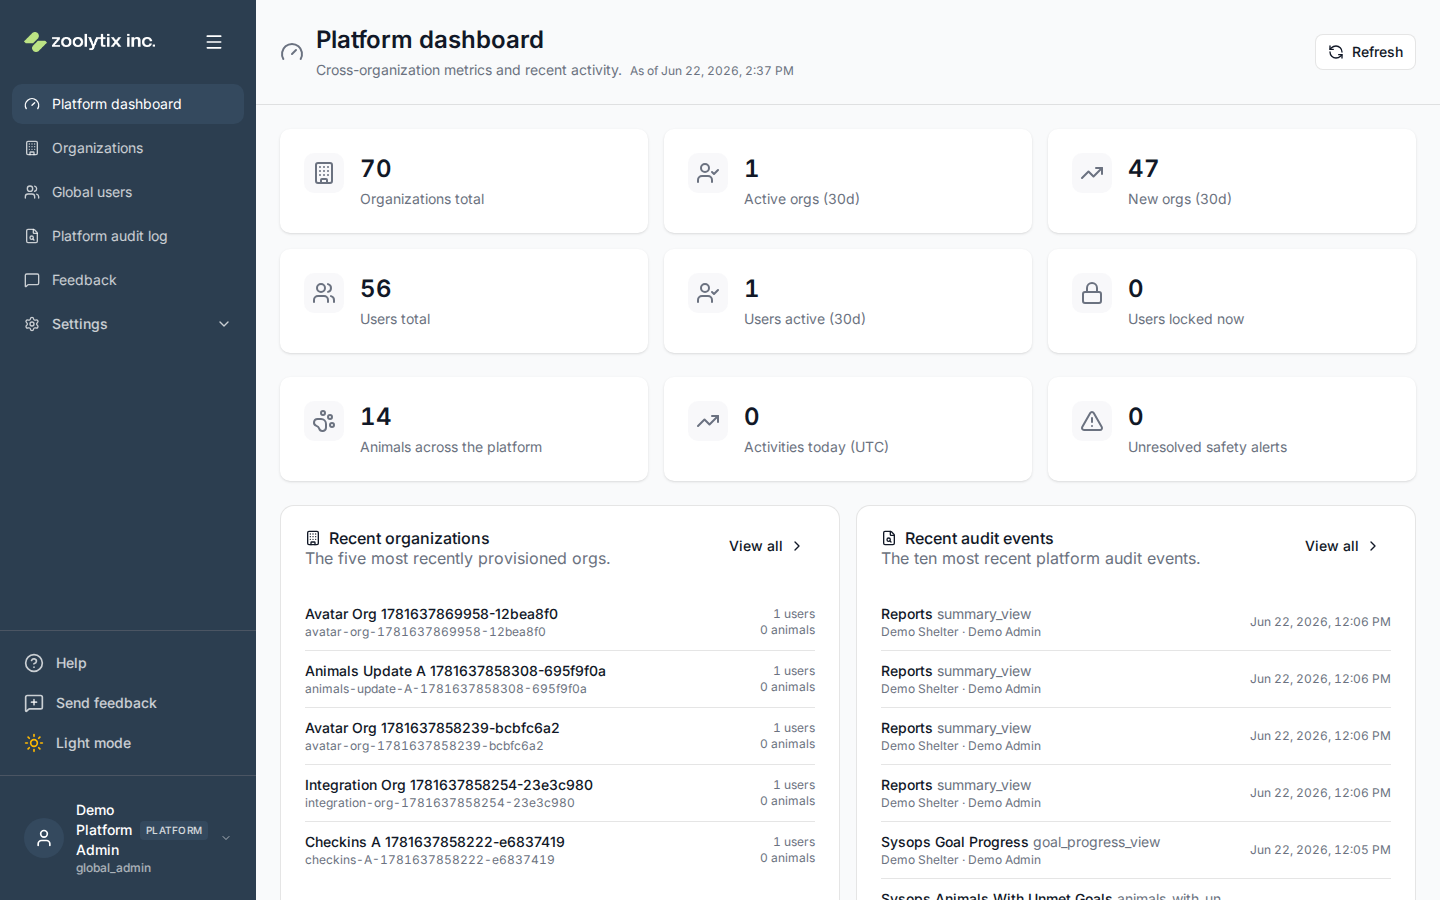
Task: Click the user-check icon on Active orgs card
Action: [708, 173]
